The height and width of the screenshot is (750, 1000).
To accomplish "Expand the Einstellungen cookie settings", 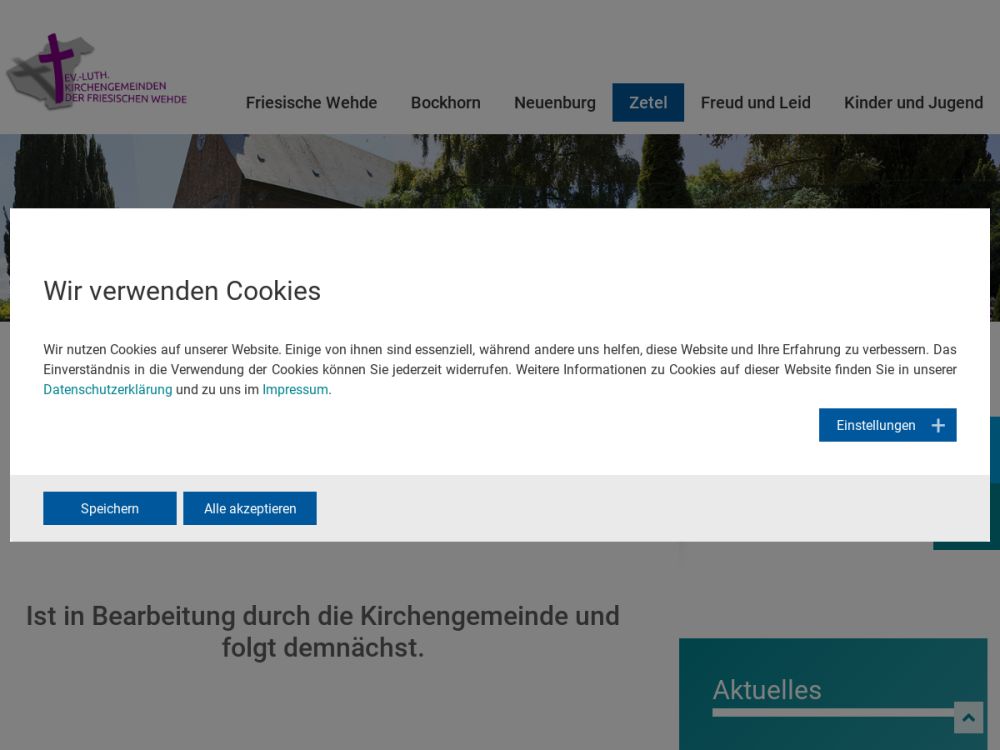I will click(876, 425).
